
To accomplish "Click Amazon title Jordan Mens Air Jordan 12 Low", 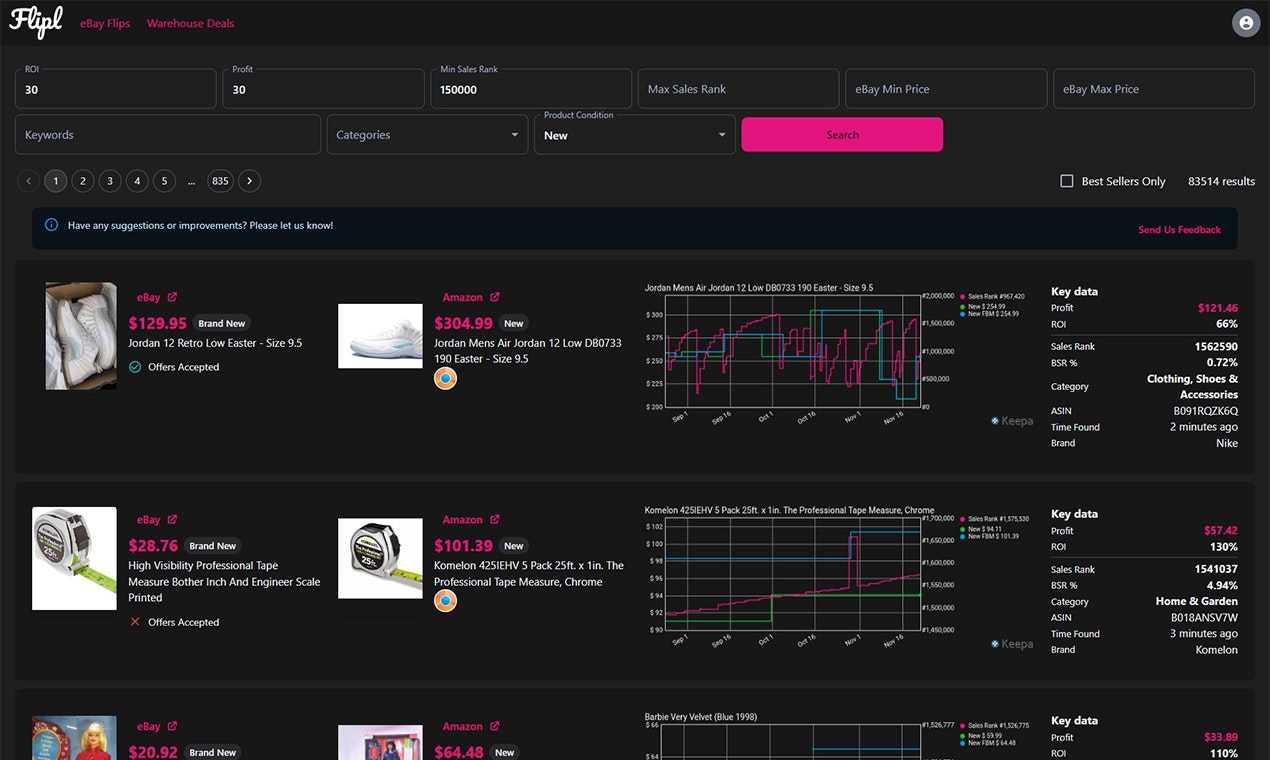I will point(528,351).
